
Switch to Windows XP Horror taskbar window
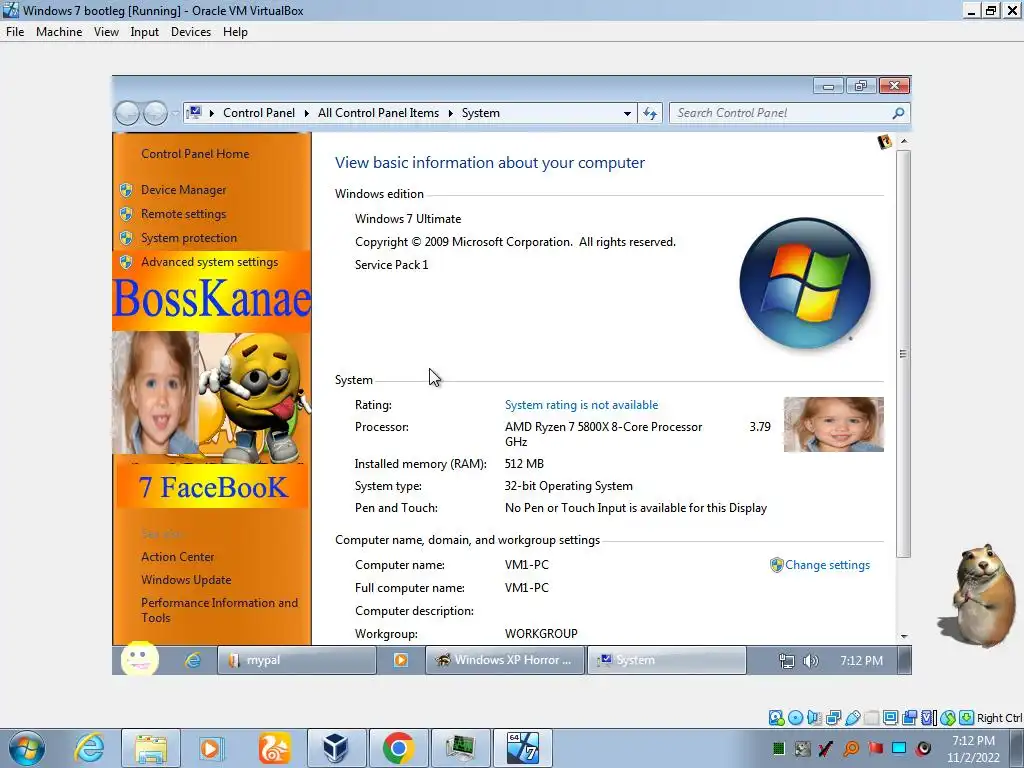[x=505, y=660]
